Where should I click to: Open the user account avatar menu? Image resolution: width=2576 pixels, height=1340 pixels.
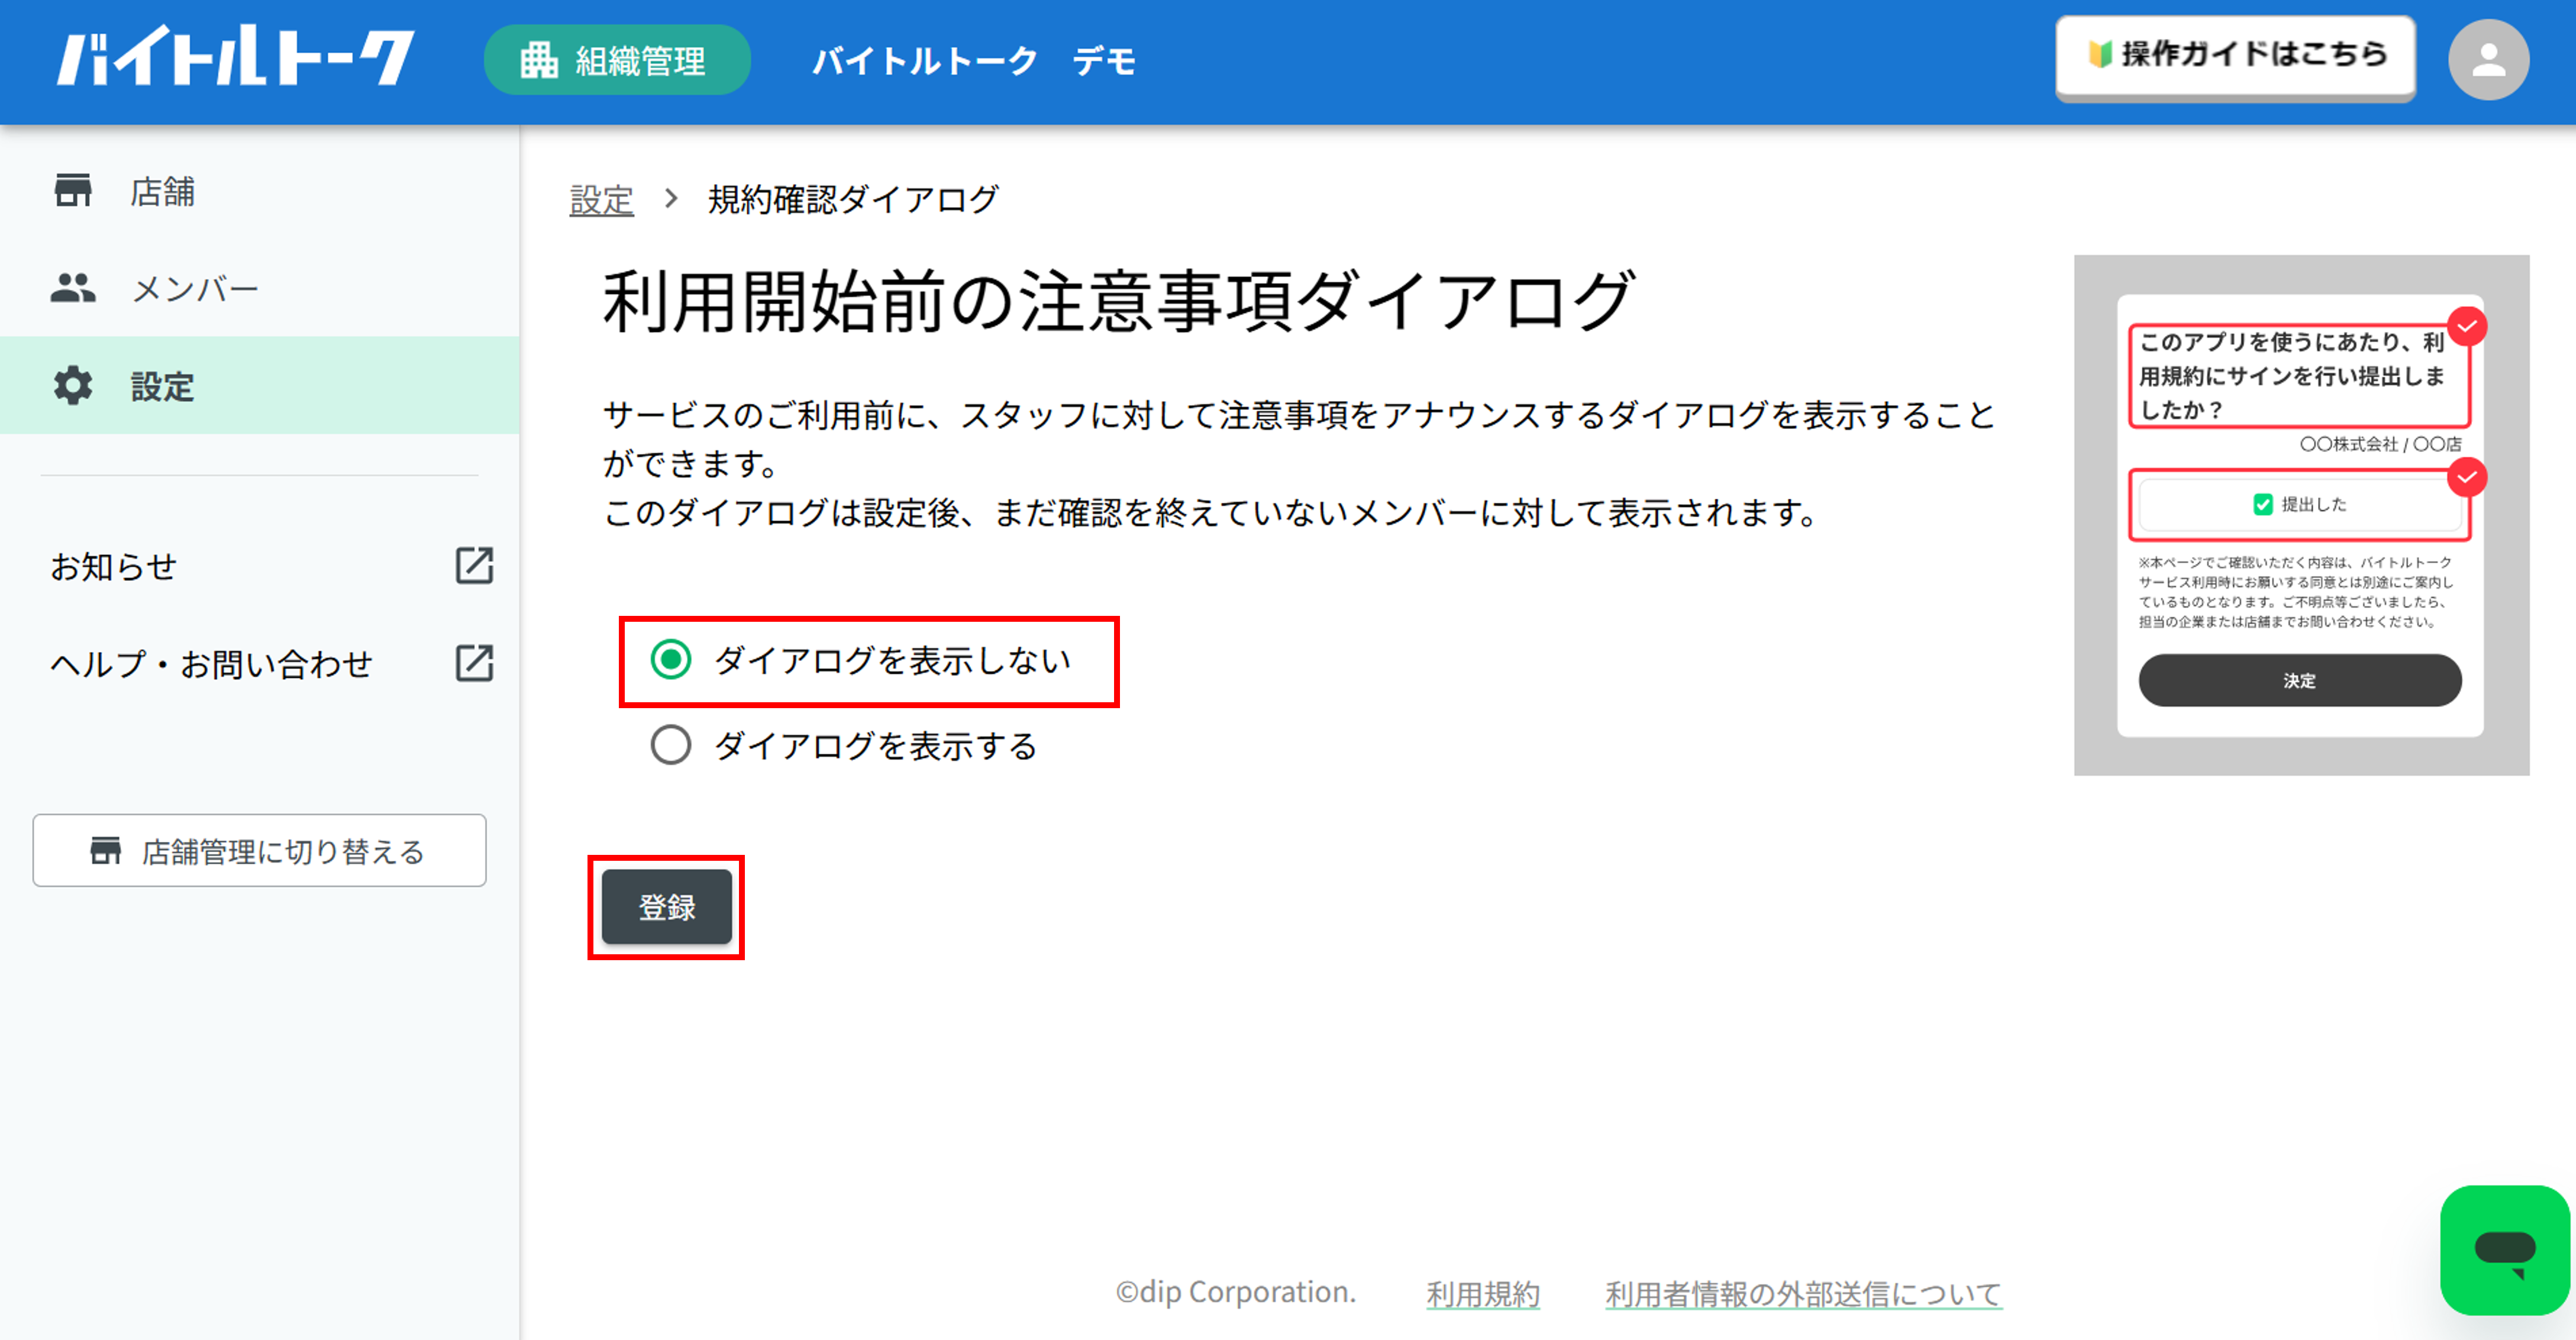point(2488,60)
